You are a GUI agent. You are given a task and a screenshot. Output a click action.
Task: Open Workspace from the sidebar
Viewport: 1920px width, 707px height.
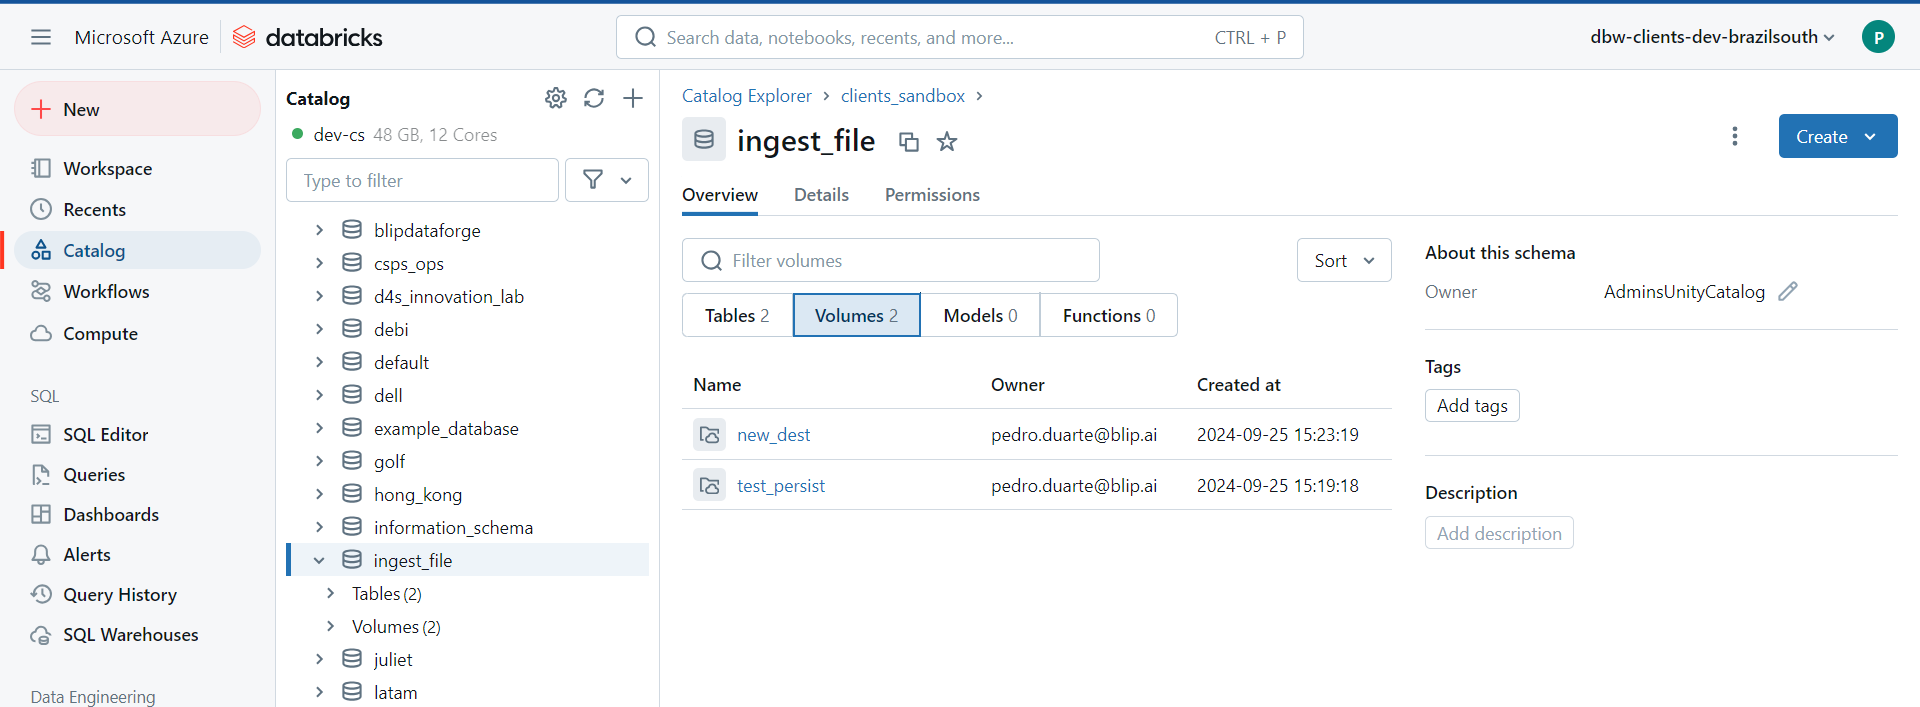click(x=137, y=168)
